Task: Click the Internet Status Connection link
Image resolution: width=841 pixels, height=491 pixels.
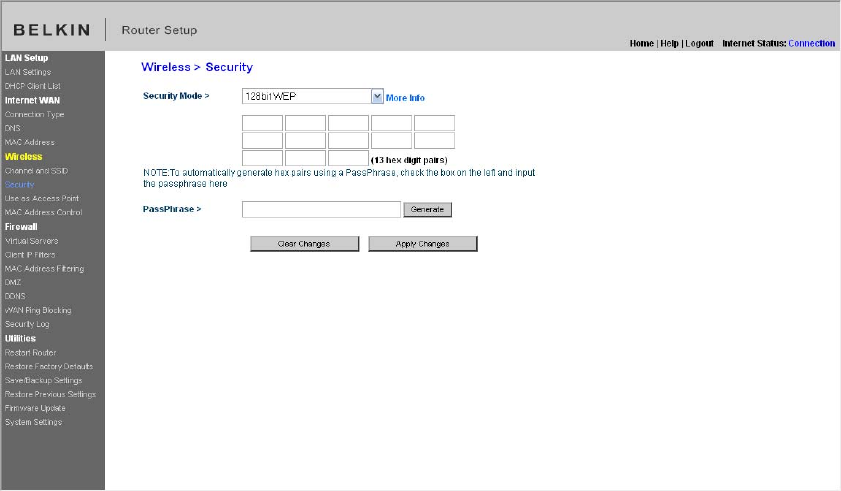Action: click(x=812, y=43)
